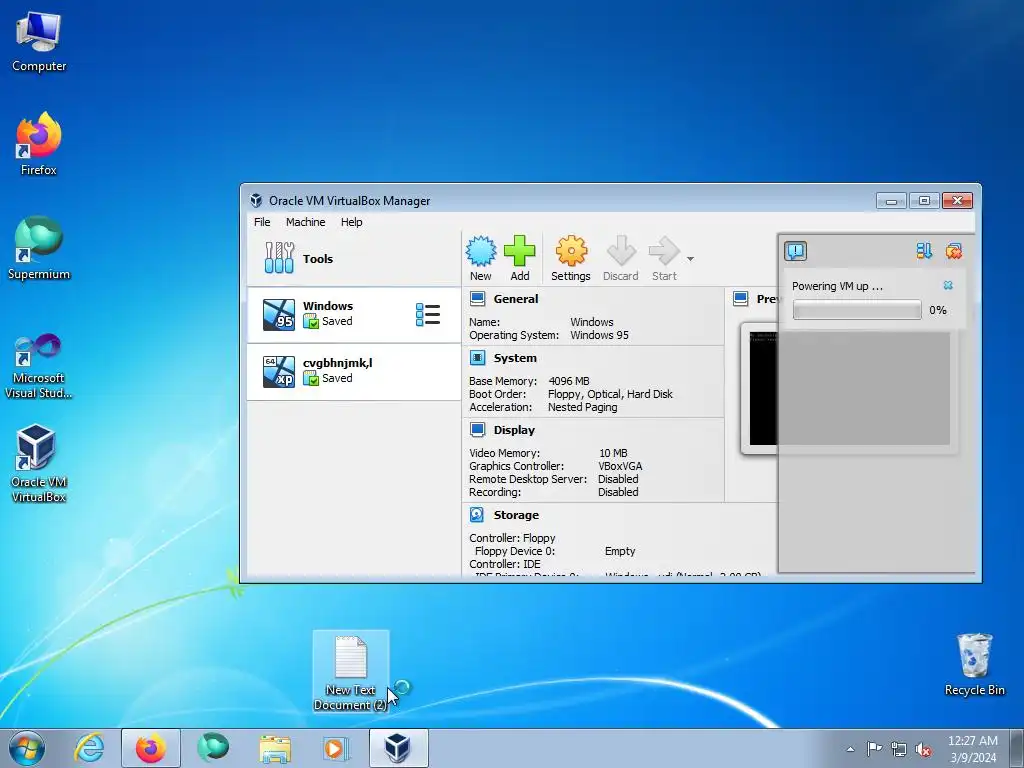
Task: Click VirtualBox taskbar button
Action: tap(398, 748)
